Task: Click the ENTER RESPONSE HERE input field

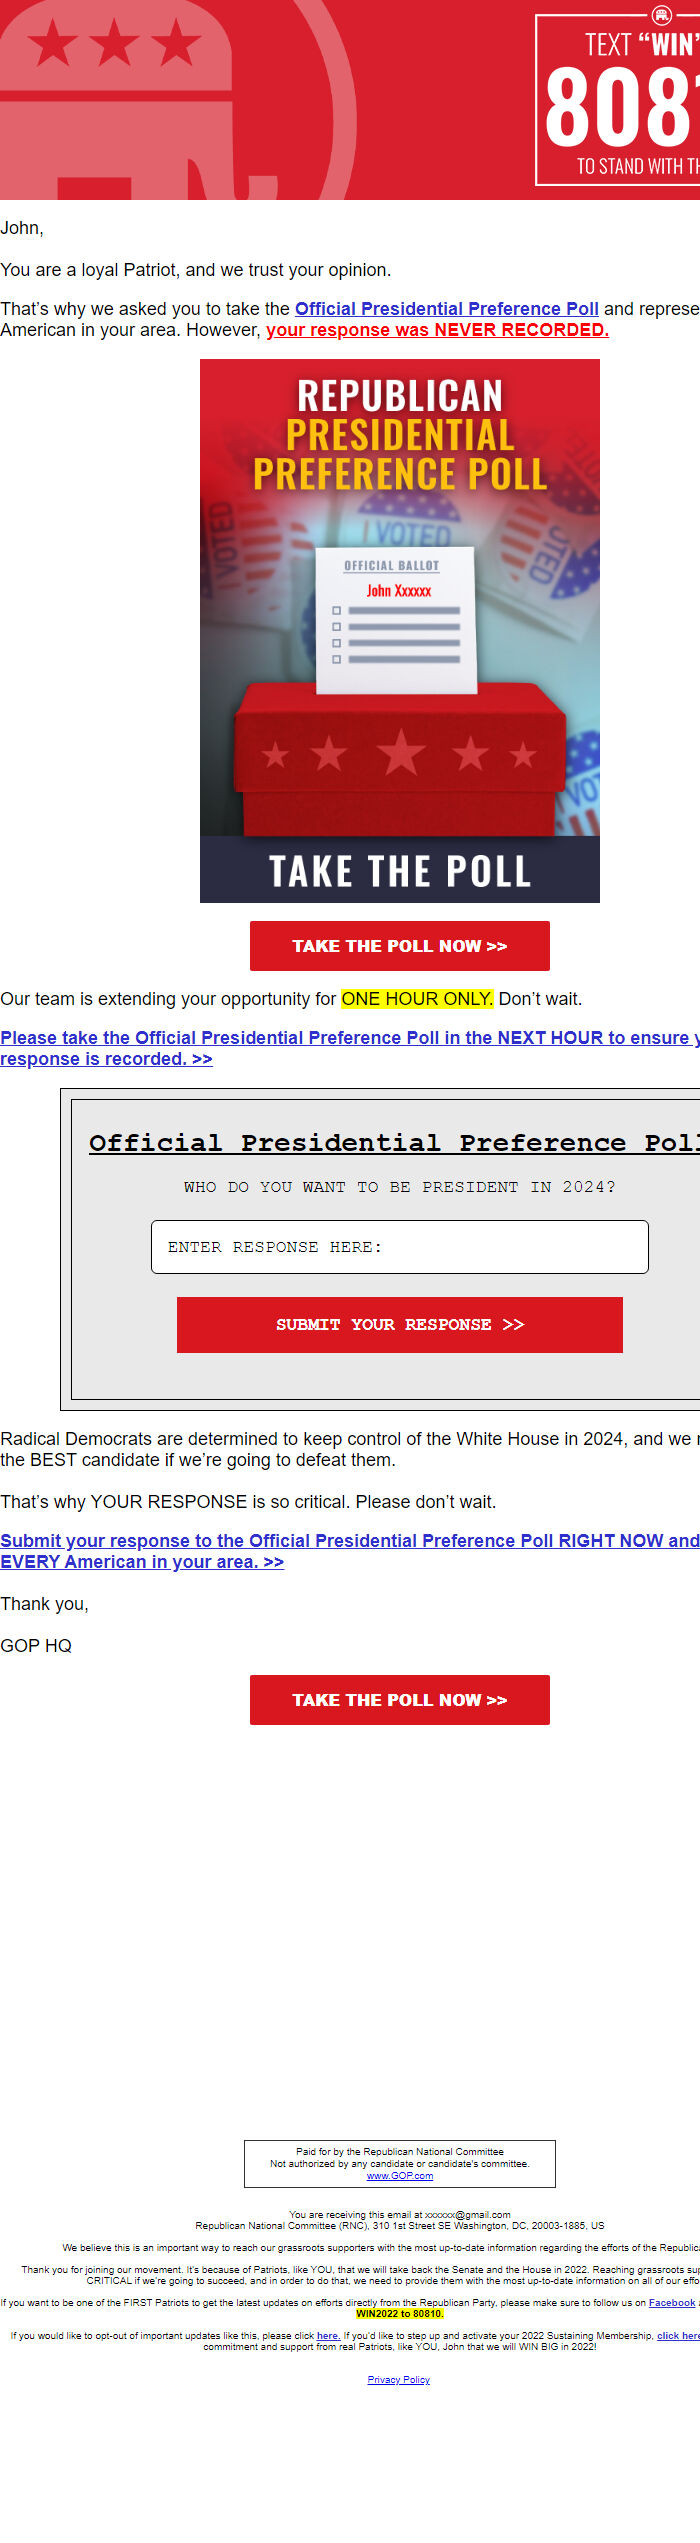Action: 400,1247
